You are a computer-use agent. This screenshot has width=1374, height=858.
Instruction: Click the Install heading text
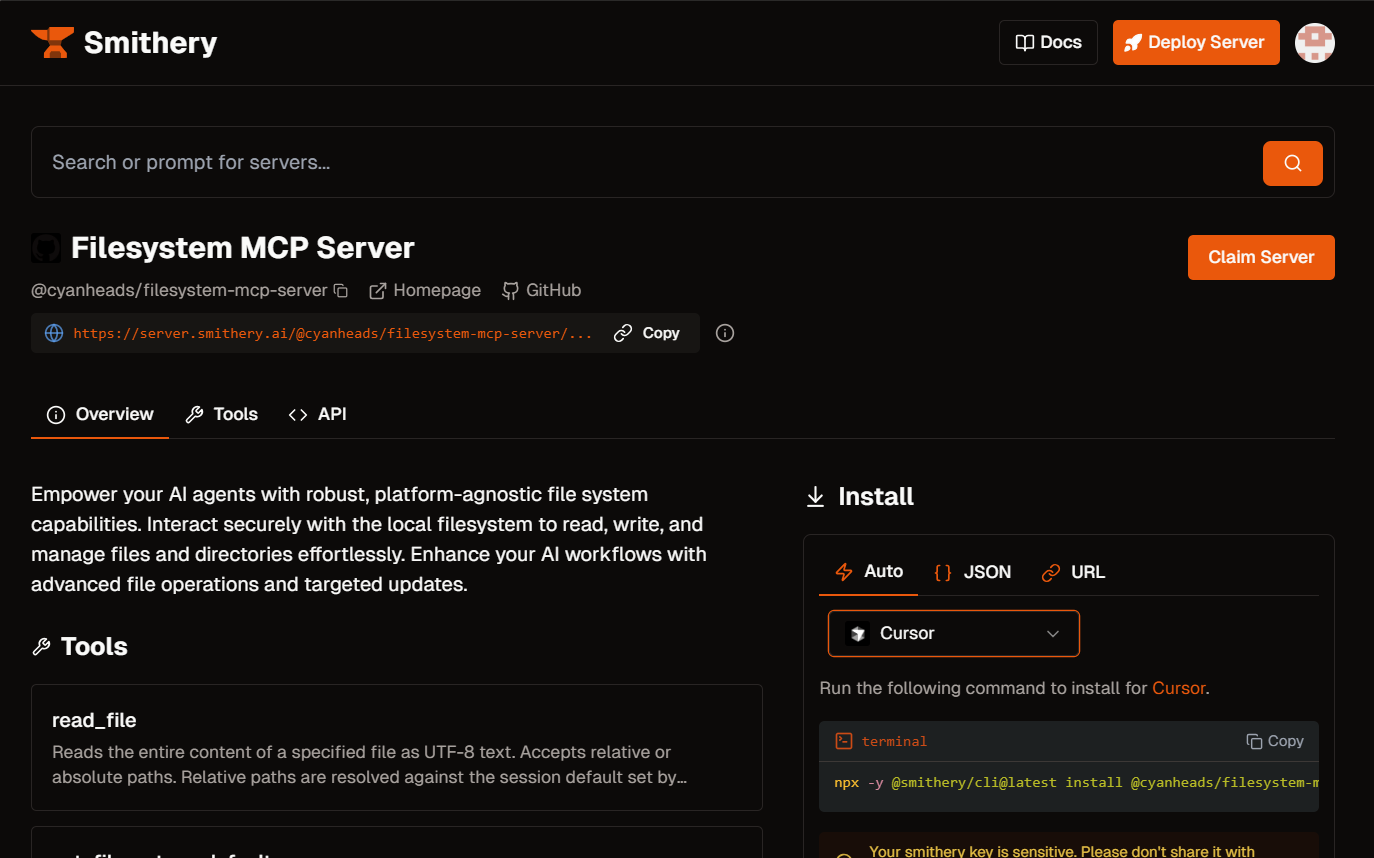[x=876, y=497]
